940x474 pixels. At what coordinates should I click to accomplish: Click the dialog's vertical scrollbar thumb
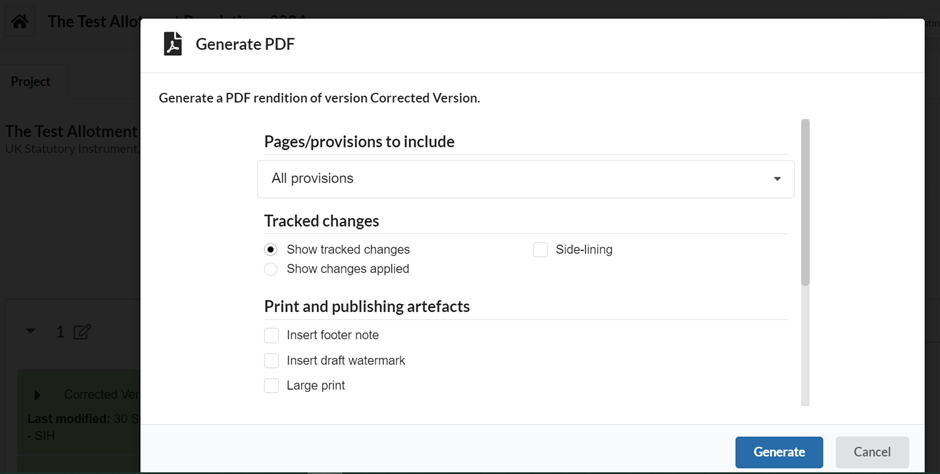pos(805,203)
